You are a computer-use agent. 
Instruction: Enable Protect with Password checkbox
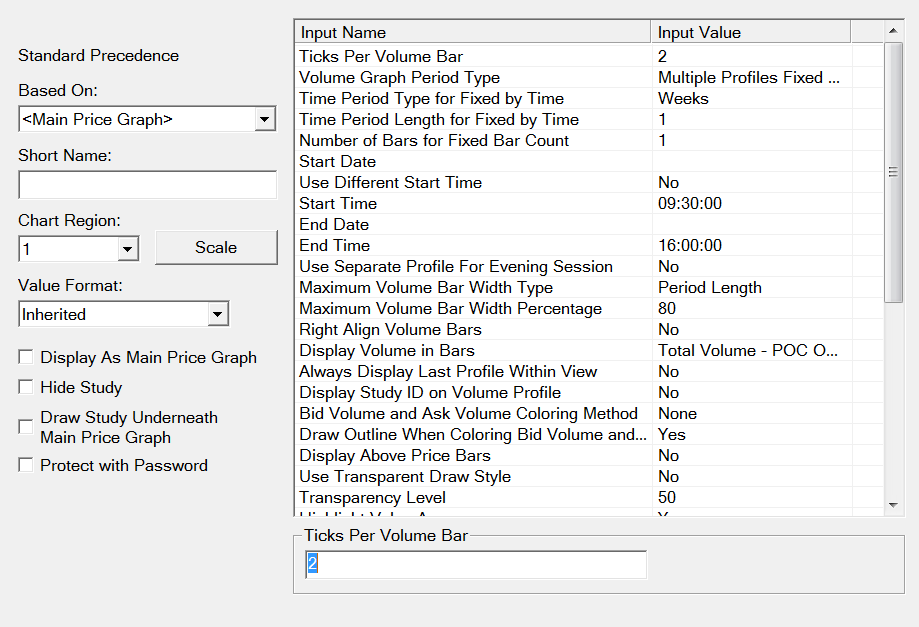click(x=26, y=466)
